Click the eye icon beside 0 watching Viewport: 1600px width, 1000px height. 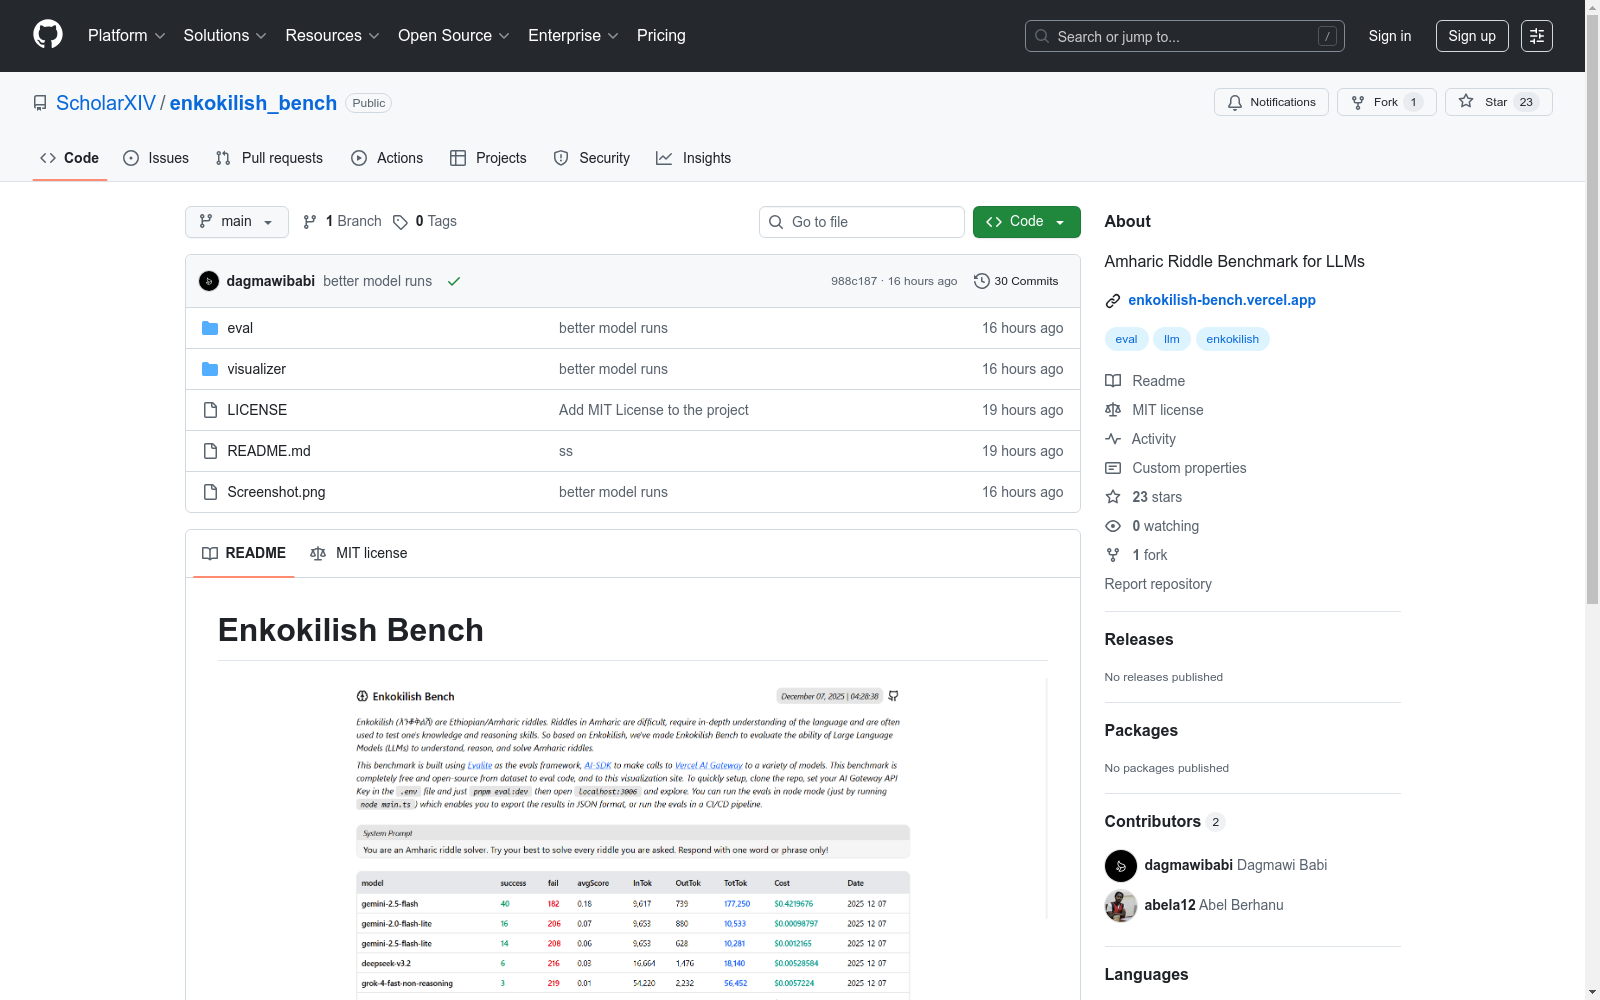coord(1113,526)
